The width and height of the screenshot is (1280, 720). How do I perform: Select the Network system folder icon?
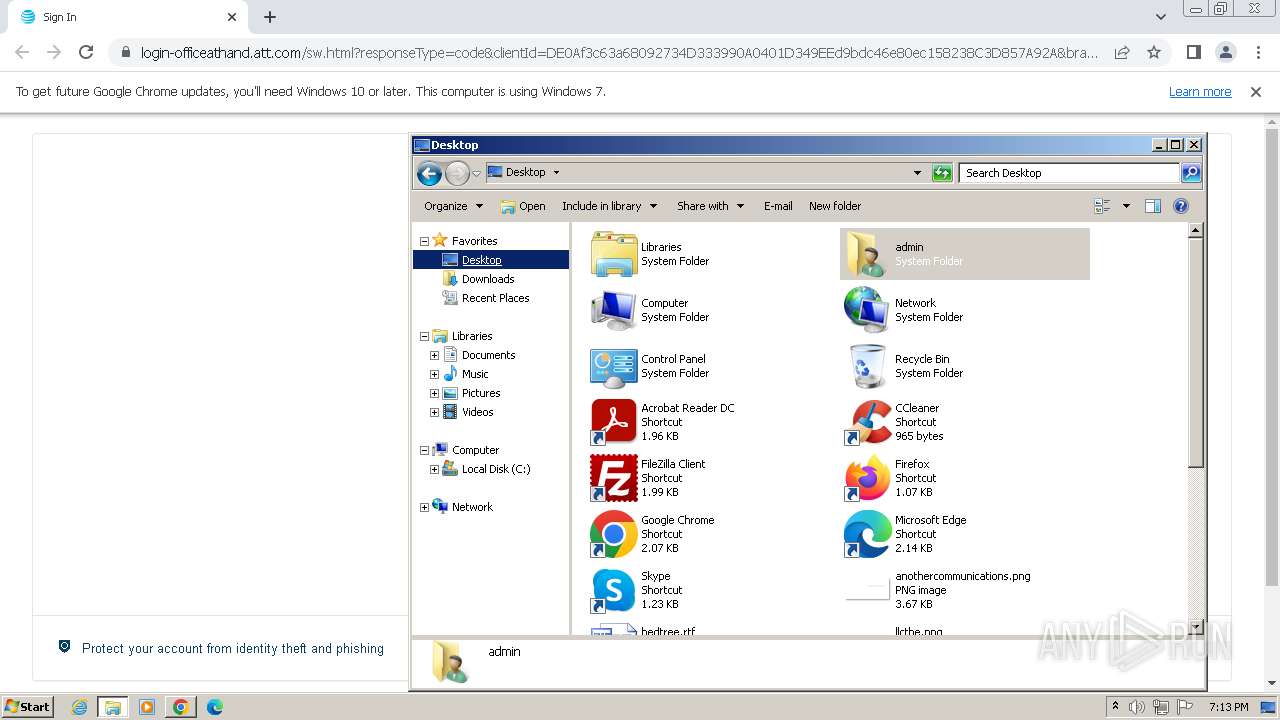coord(867,310)
